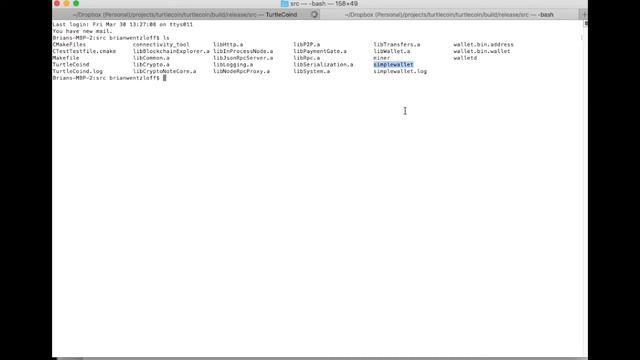Click the libTransfers.a entry
640x360 pixels.
(x=397, y=44)
